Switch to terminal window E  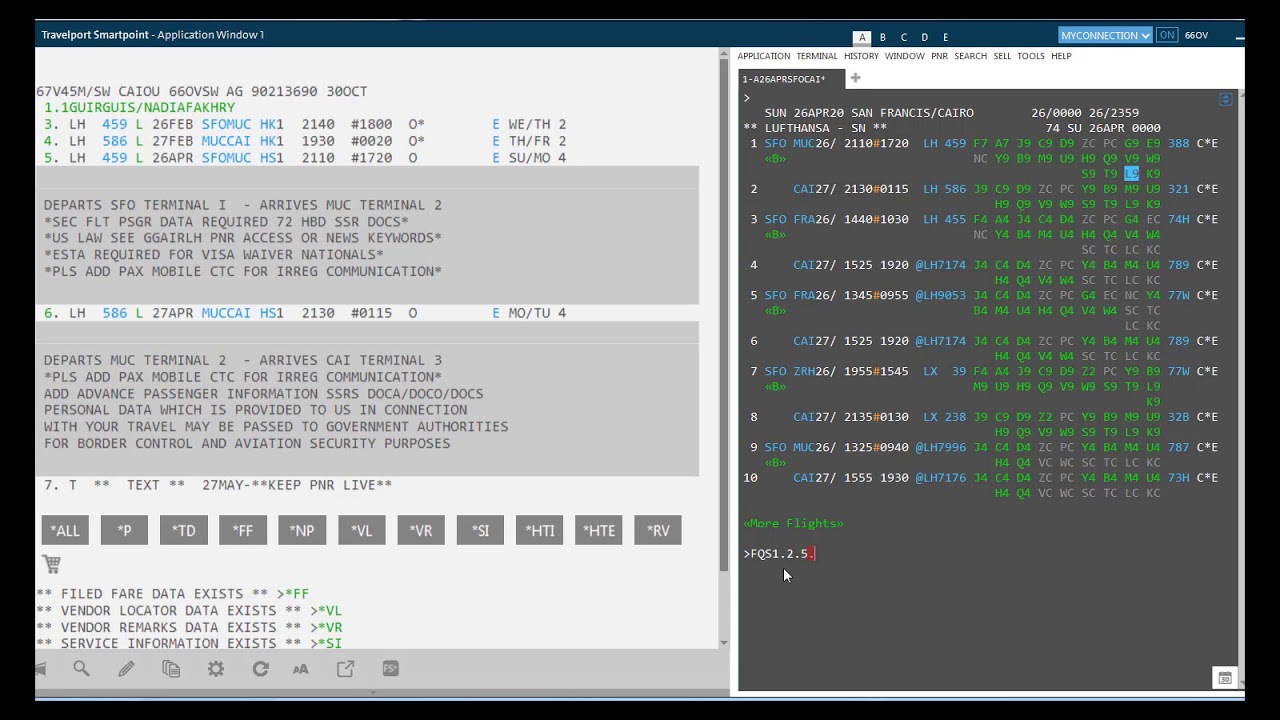tap(945, 37)
